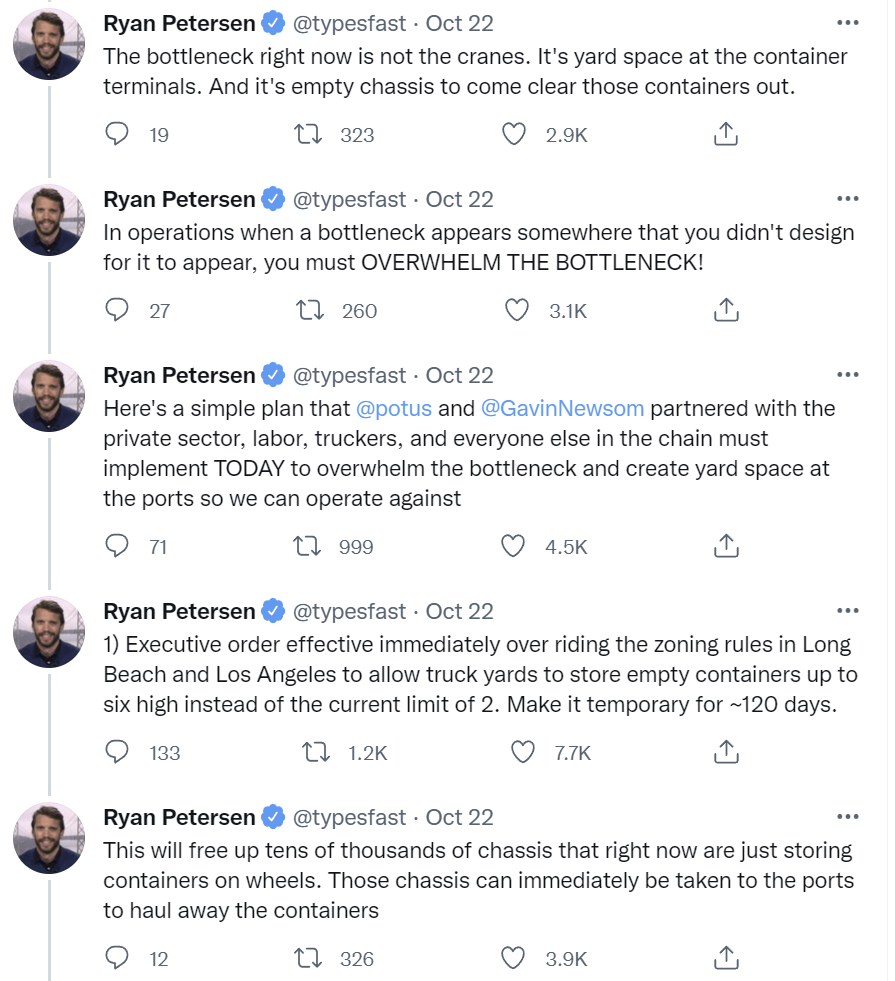The width and height of the screenshot is (895, 981).
Task: Reply to the tweet with 133 replies
Action: 118,752
